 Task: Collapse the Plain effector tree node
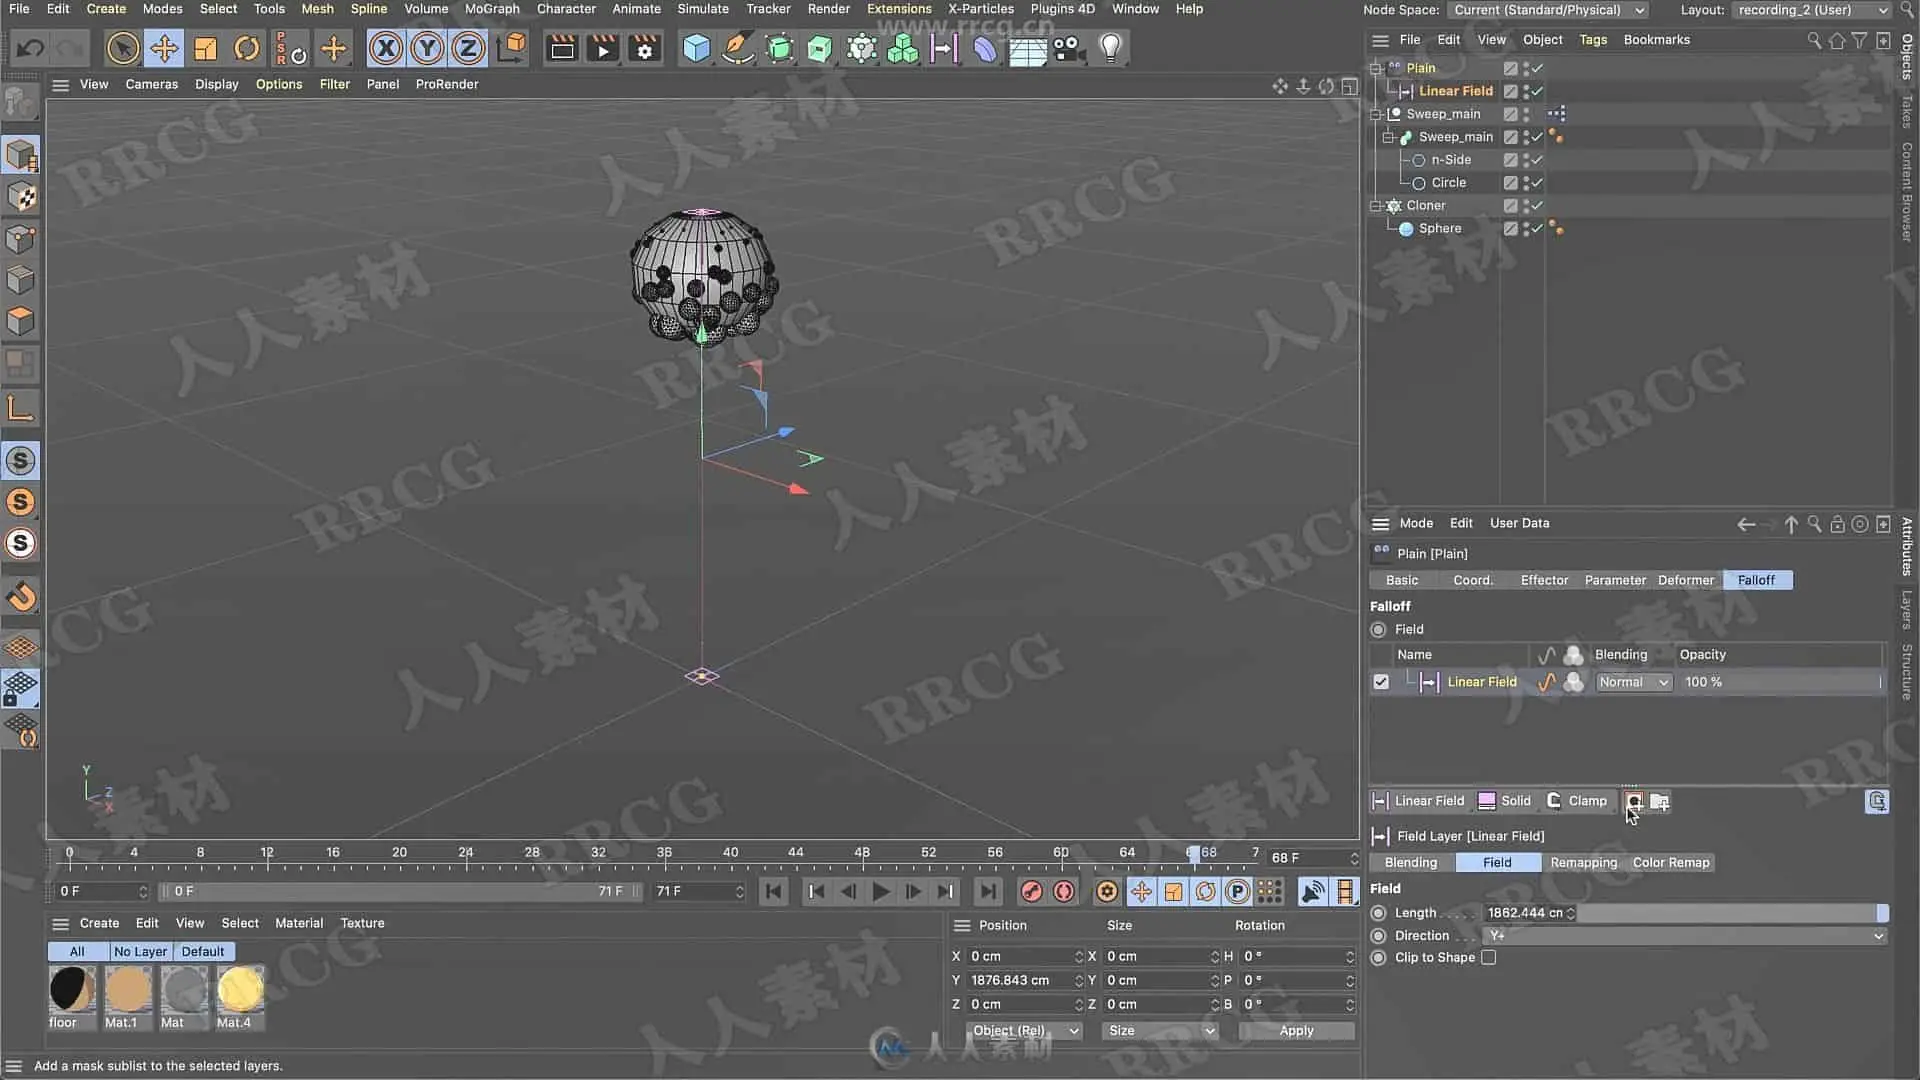(x=1376, y=68)
